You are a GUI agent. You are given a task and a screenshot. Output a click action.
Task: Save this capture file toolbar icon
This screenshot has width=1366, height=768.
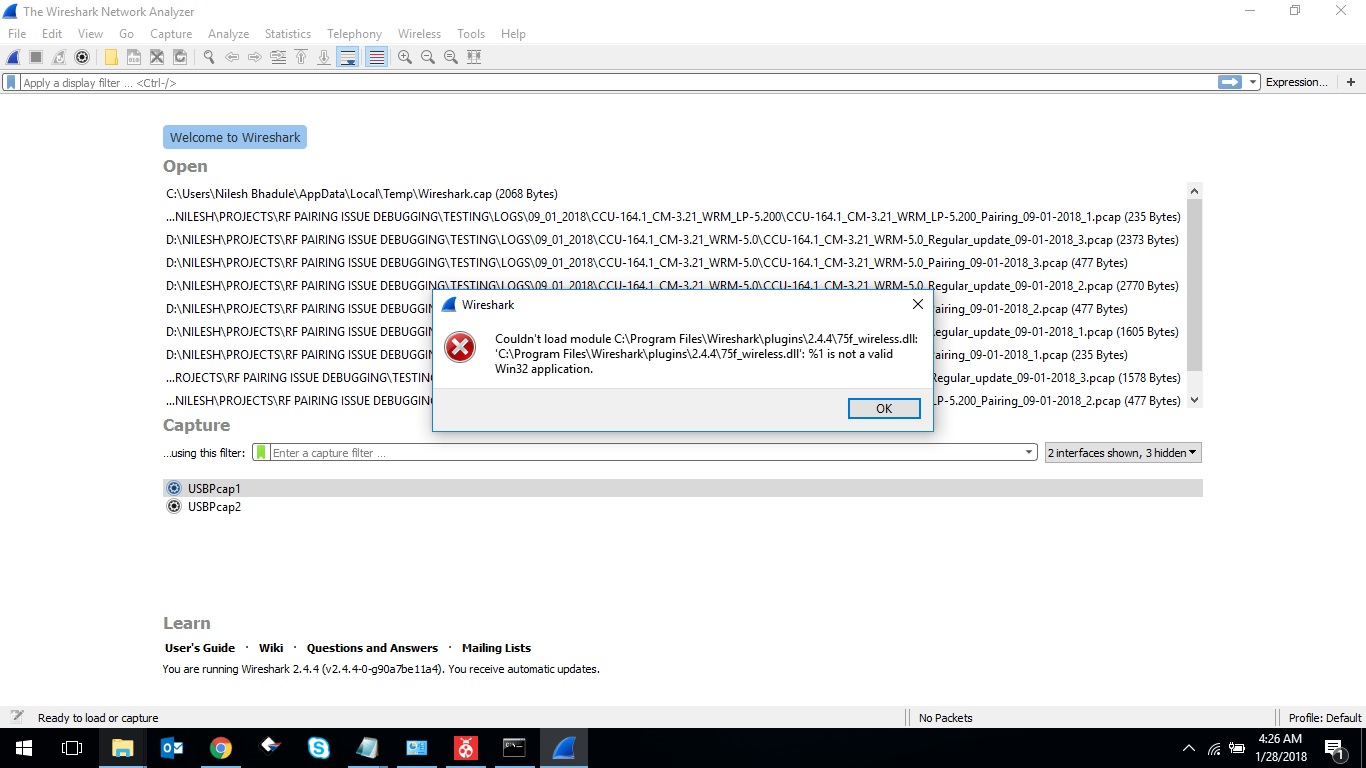click(x=134, y=57)
